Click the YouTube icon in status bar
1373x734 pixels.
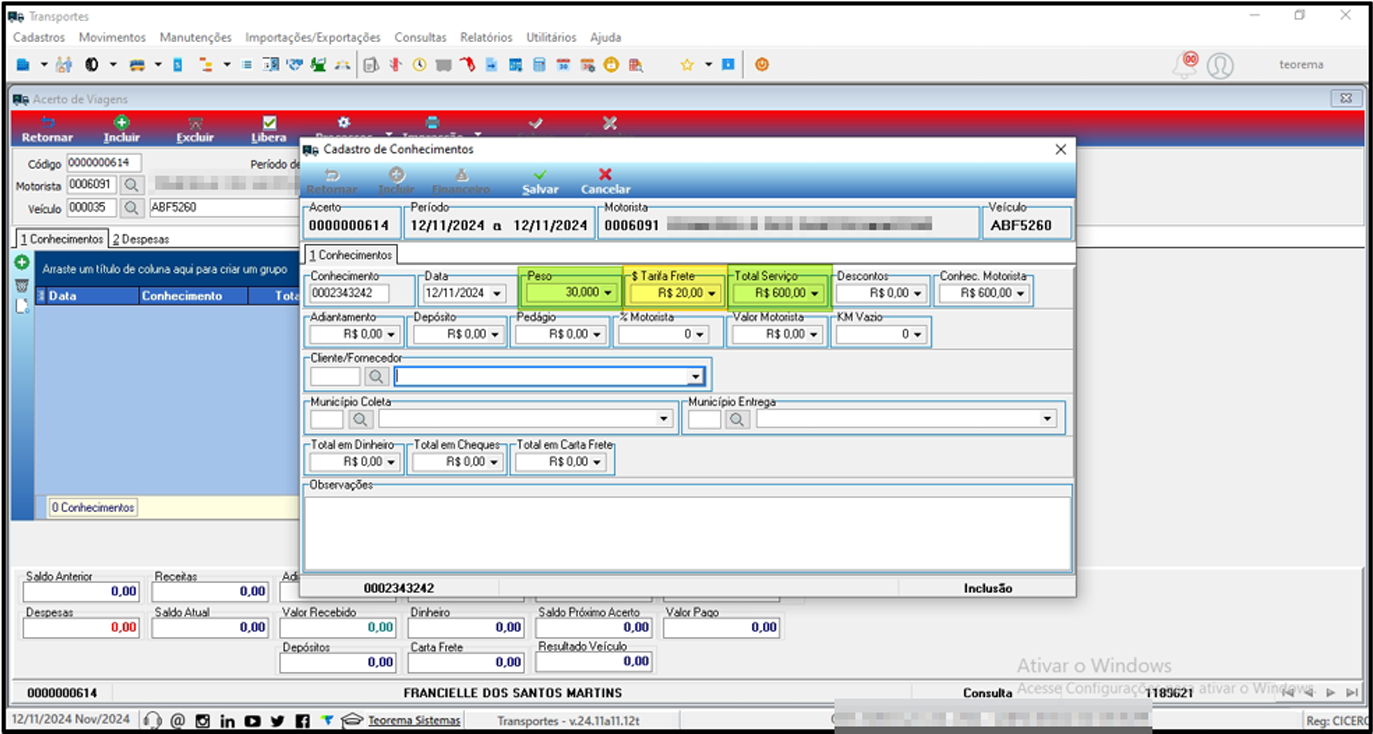click(252, 720)
